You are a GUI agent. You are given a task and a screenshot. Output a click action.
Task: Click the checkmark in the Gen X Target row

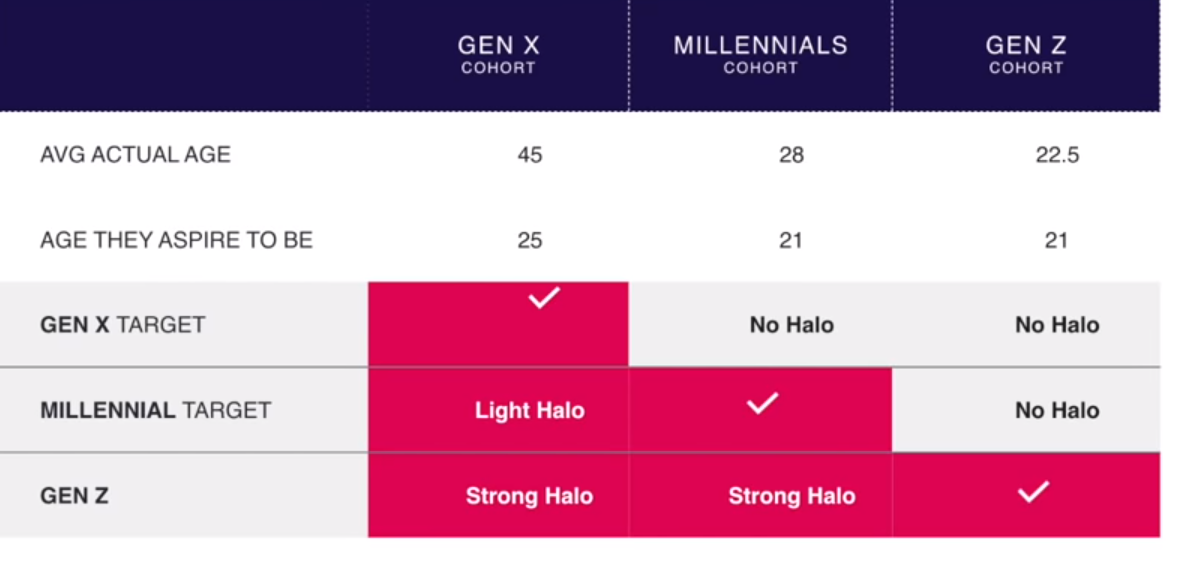pyautogui.click(x=544, y=298)
